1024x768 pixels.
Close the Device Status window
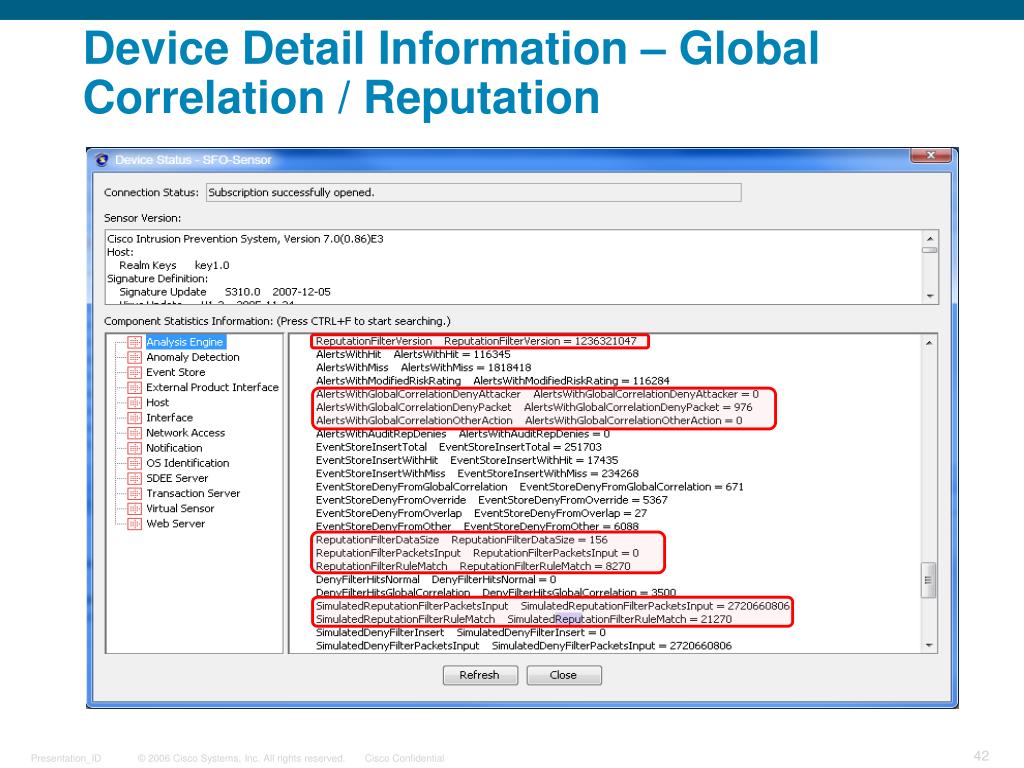[931, 155]
